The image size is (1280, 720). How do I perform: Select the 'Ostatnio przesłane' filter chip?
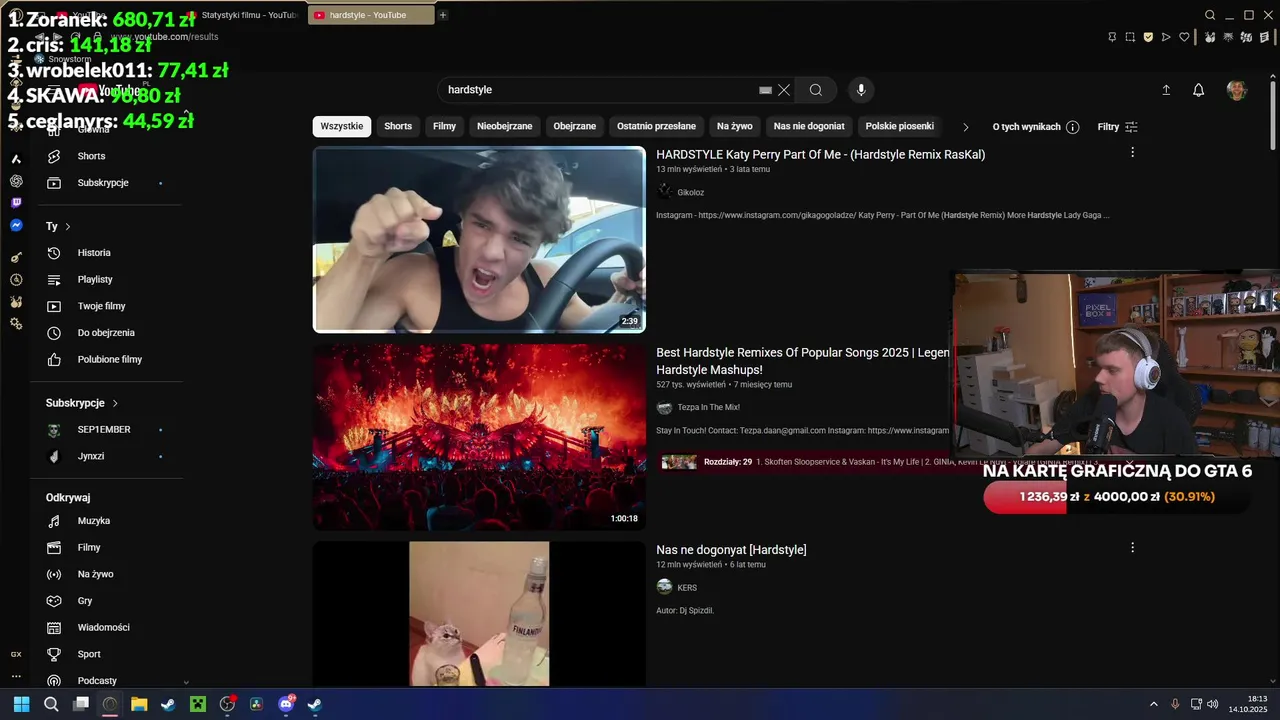point(656,126)
